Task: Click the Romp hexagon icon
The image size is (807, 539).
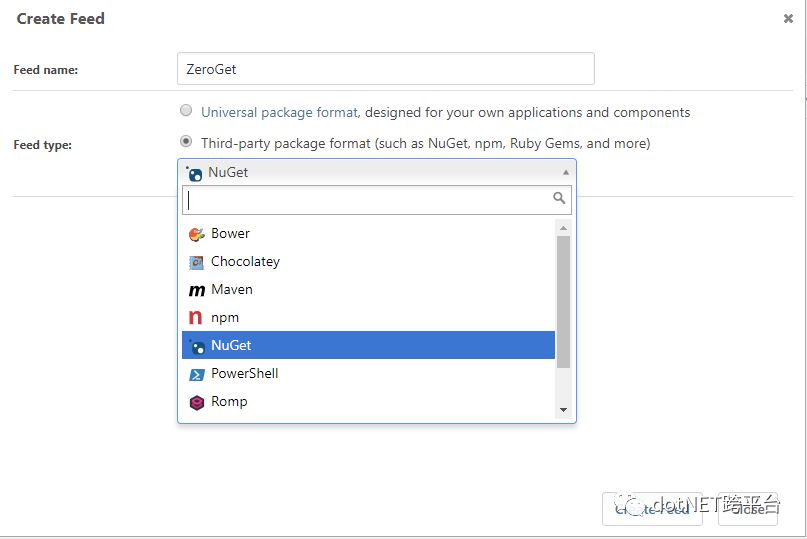Action: 197,402
